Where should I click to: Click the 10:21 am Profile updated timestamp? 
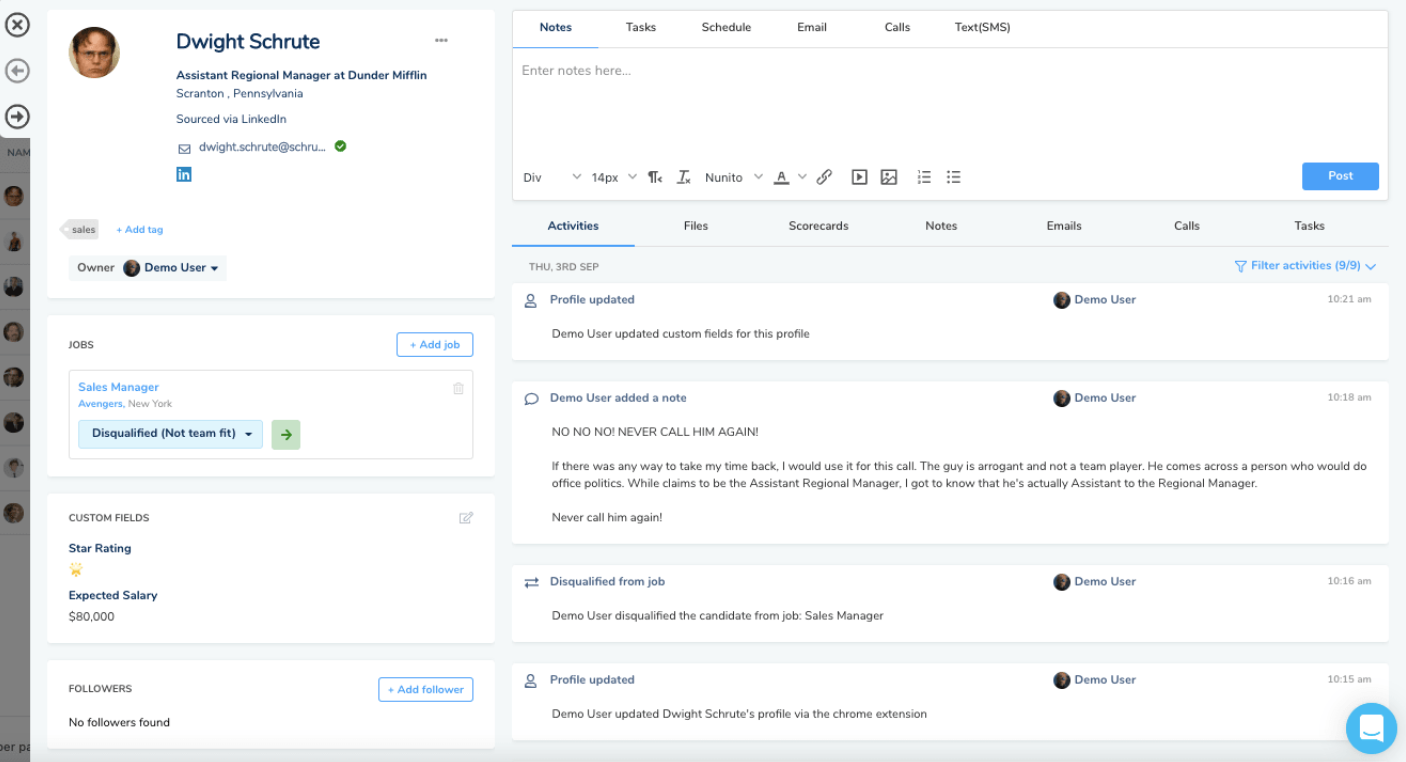pos(1349,300)
